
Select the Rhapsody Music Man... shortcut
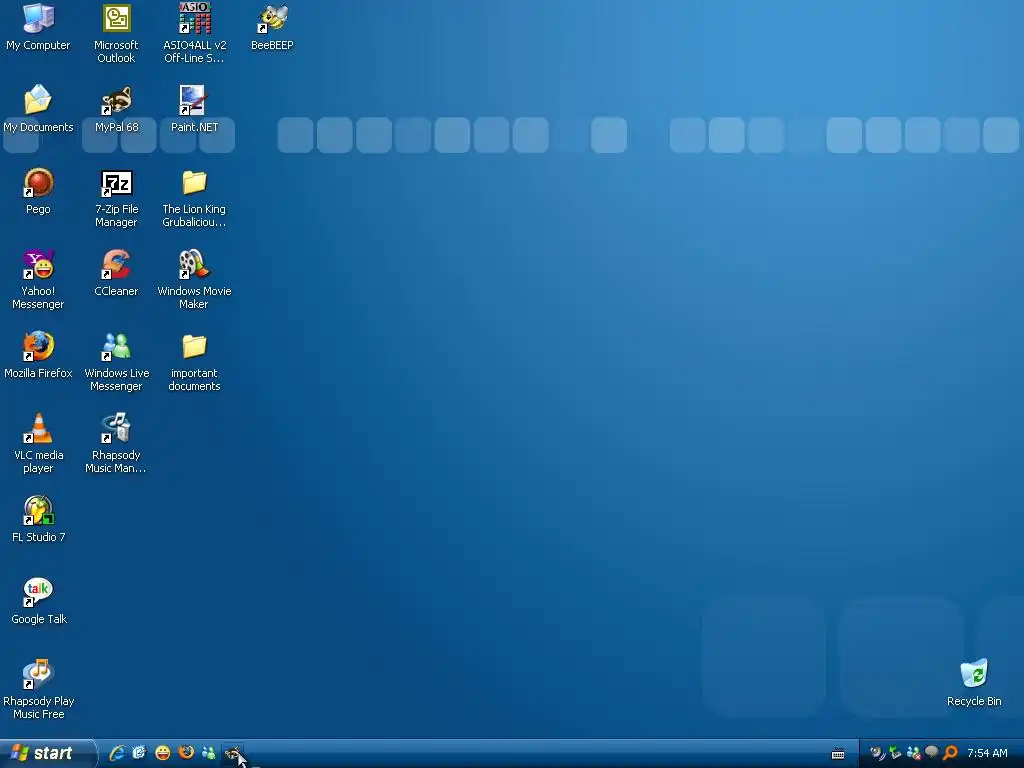pyautogui.click(x=116, y=444)
